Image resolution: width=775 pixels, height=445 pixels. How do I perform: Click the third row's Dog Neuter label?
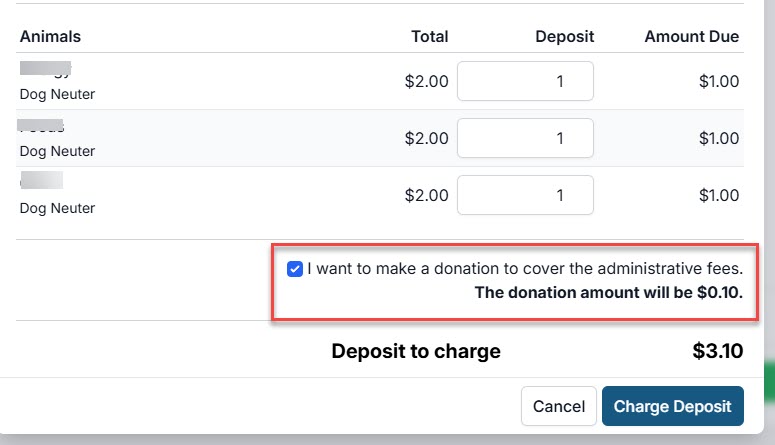tap(57, 209)
